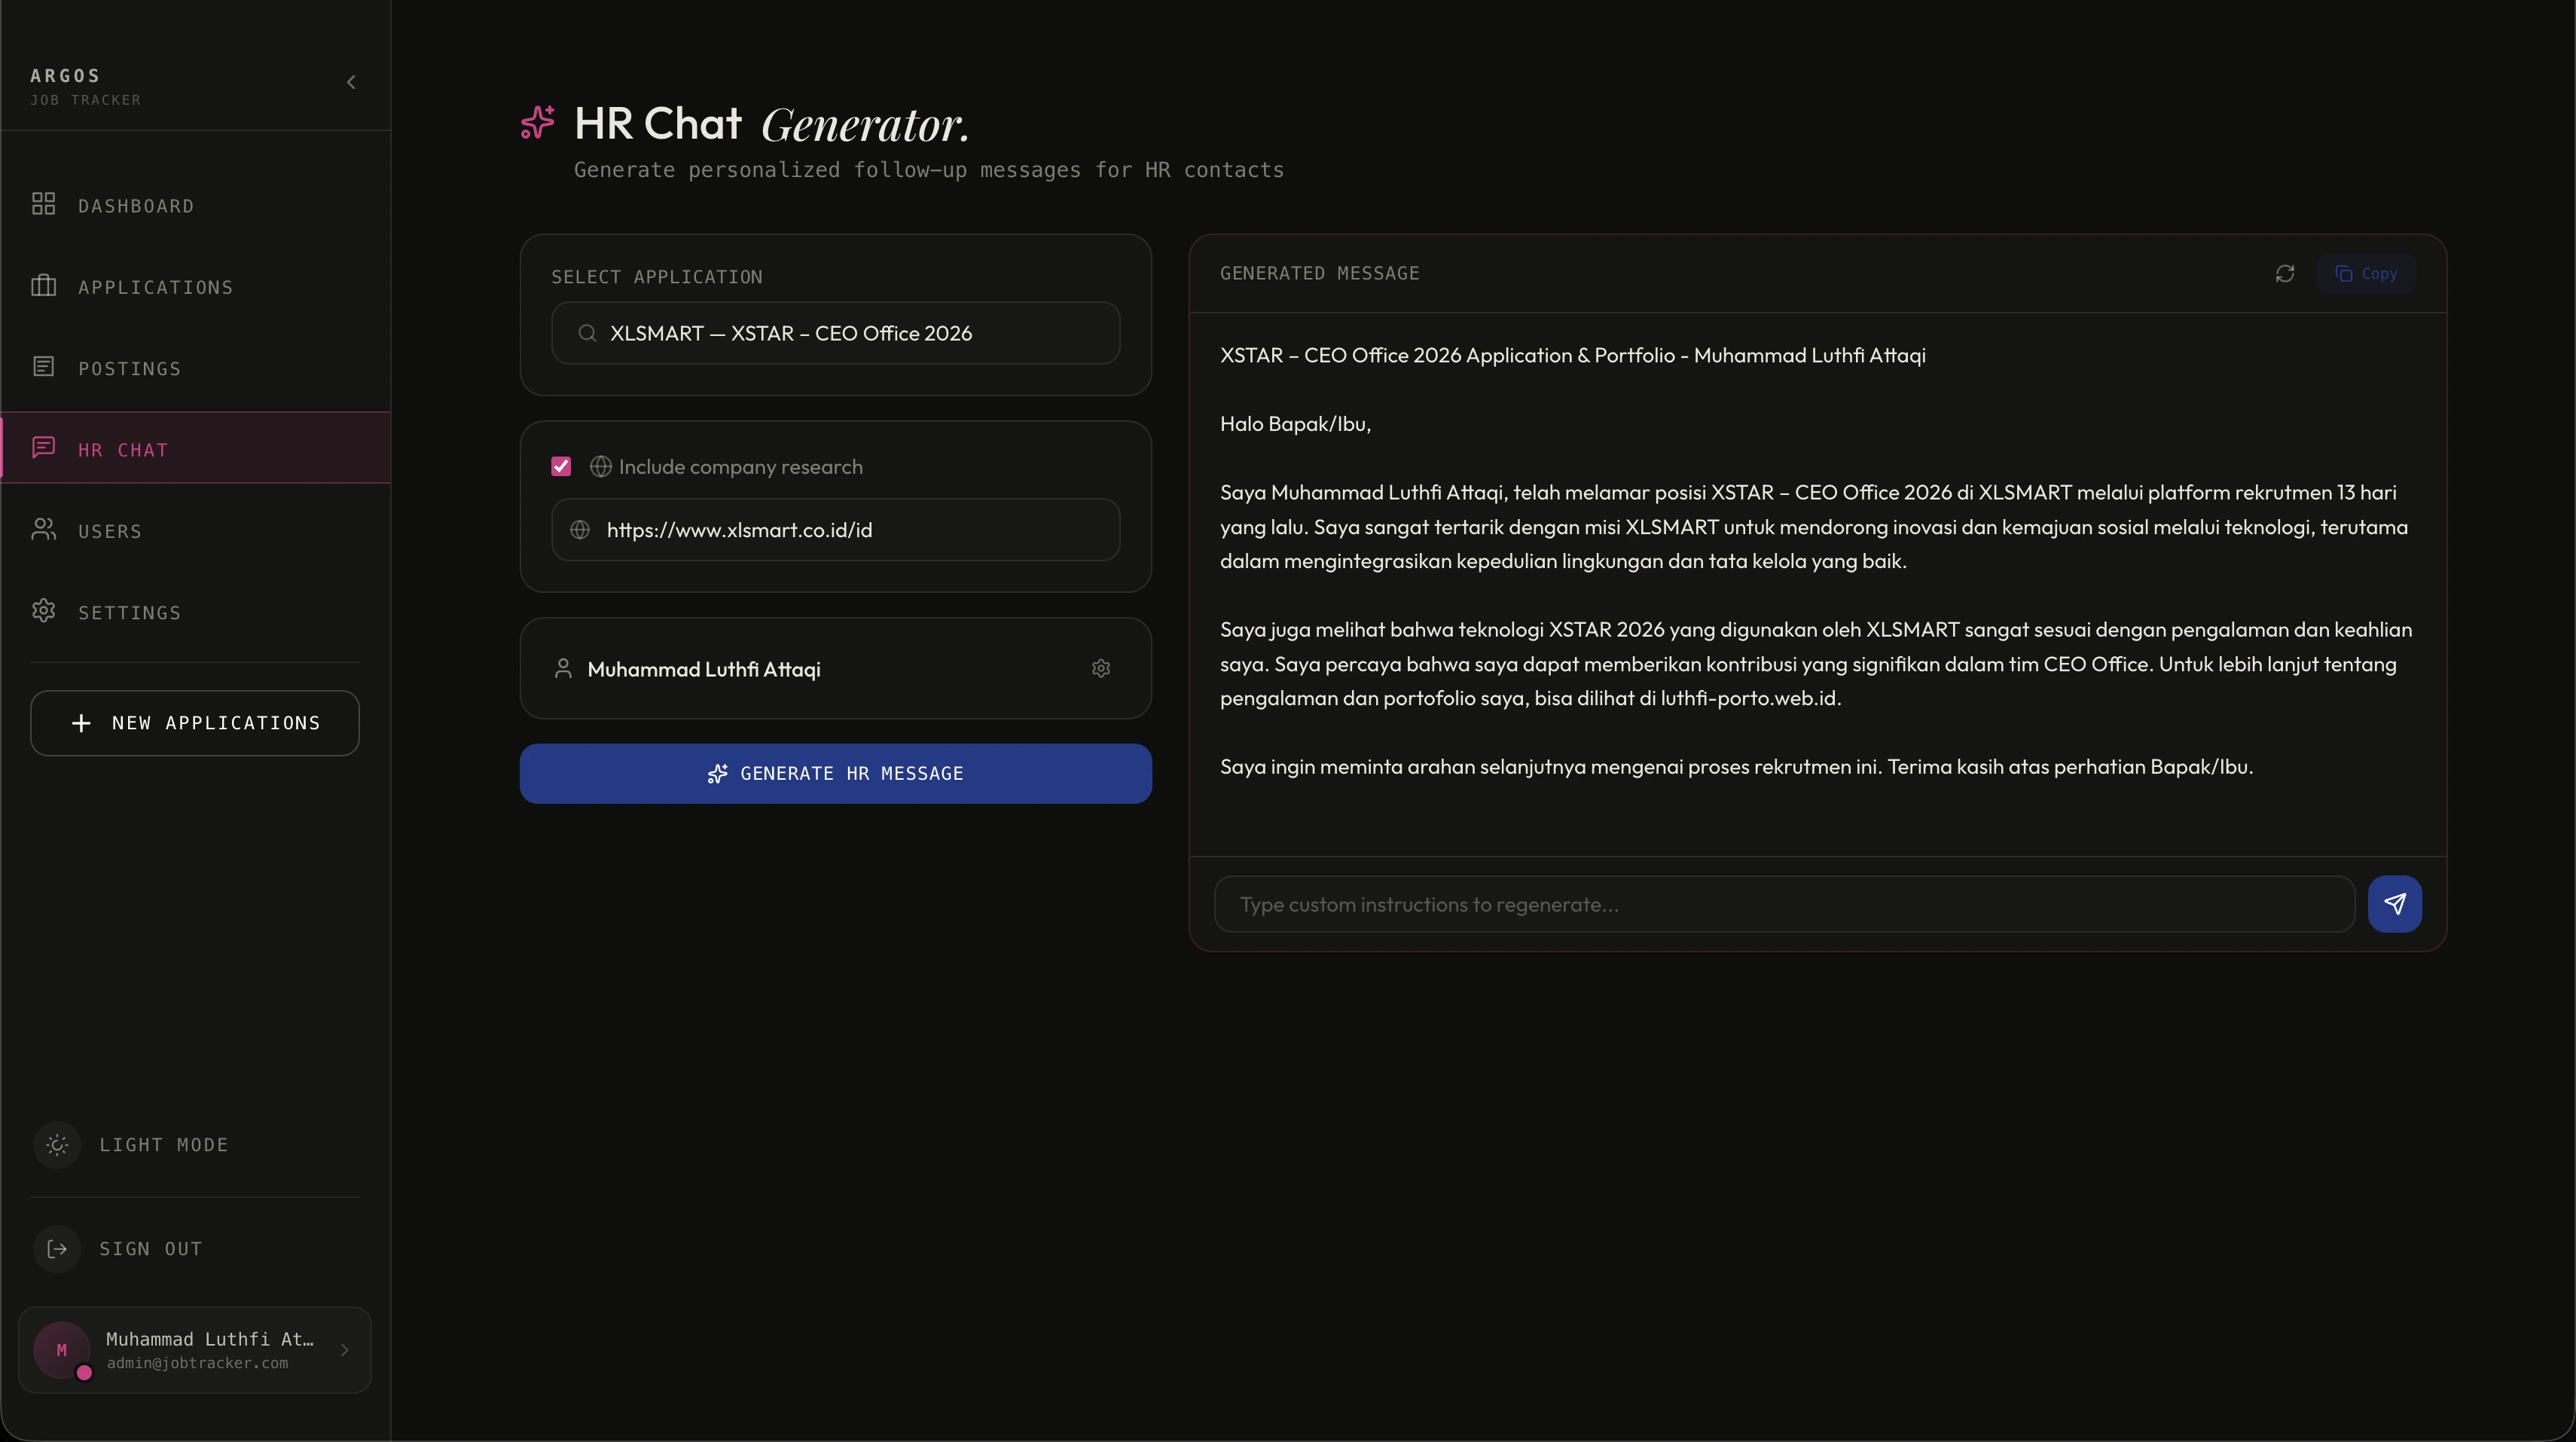The width and height of the screenshot is (2576, 1442).
Task: Click the text 'Halo Bapak/Ibu,'
Action: click(1295, 424)
